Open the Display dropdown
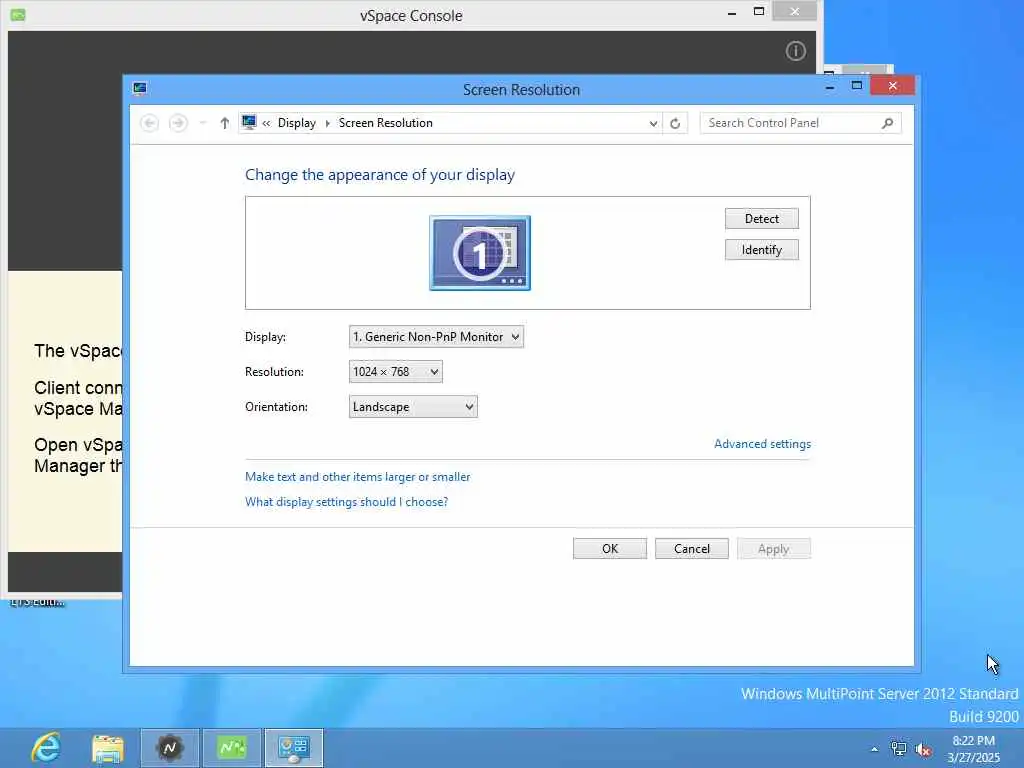Image resolution: width=1024 pixels, height=768 pixels. (436, 336)
